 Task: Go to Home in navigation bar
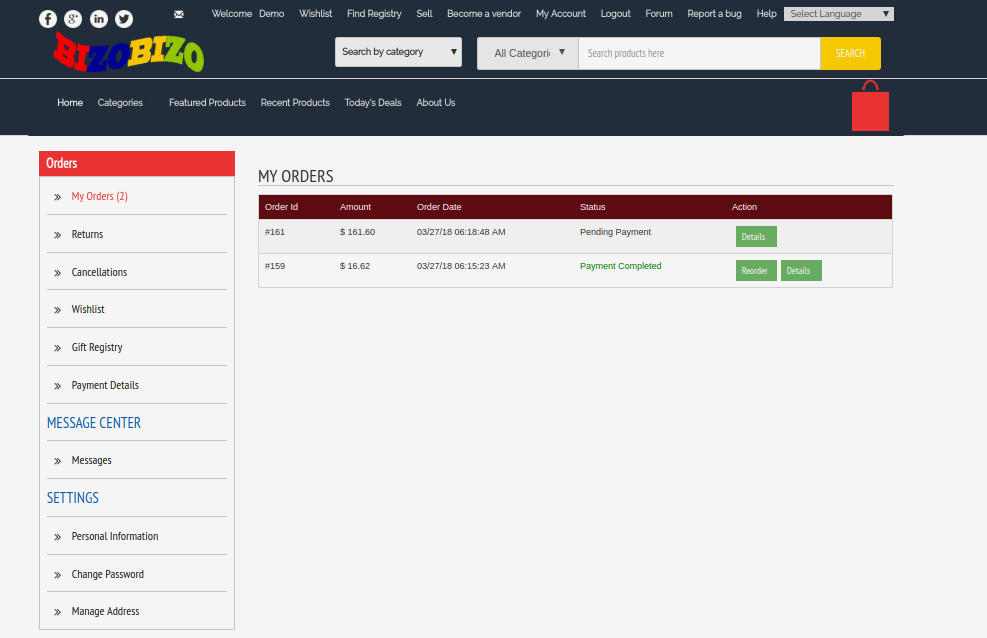pos(70,103)
